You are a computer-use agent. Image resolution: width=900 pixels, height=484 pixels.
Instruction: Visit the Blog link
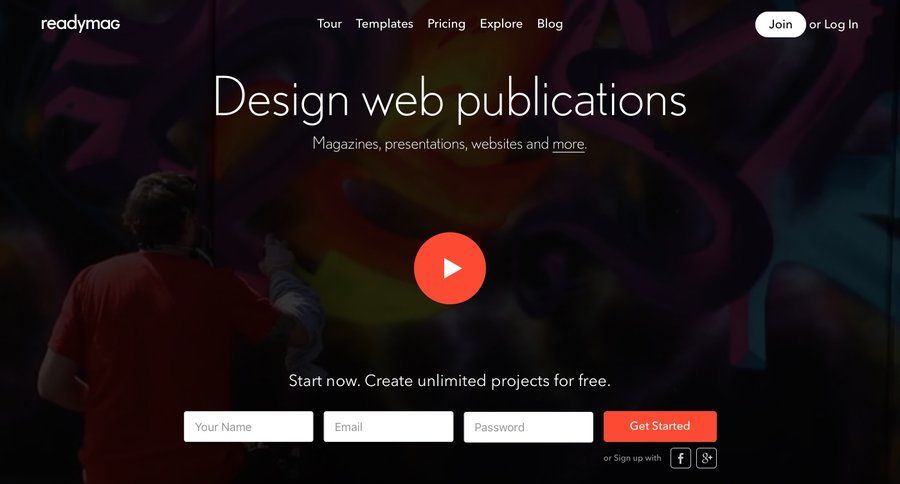point(550,24)
